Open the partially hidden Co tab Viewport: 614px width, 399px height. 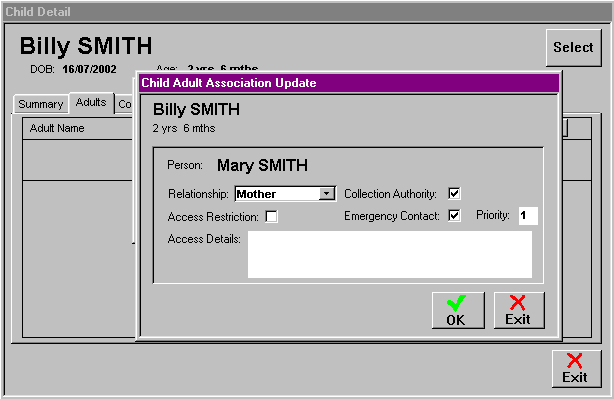click(x=125, y=104)
